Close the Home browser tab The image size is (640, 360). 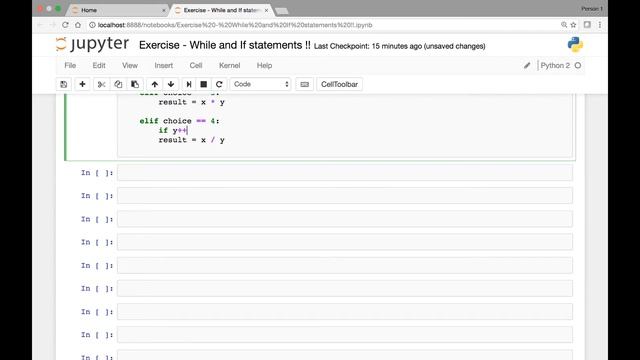[x=164, y=10]
